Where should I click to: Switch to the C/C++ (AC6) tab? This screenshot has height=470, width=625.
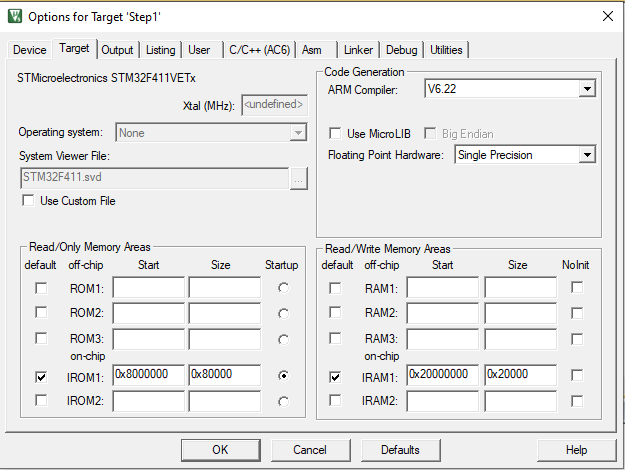[x=259, y=49]
